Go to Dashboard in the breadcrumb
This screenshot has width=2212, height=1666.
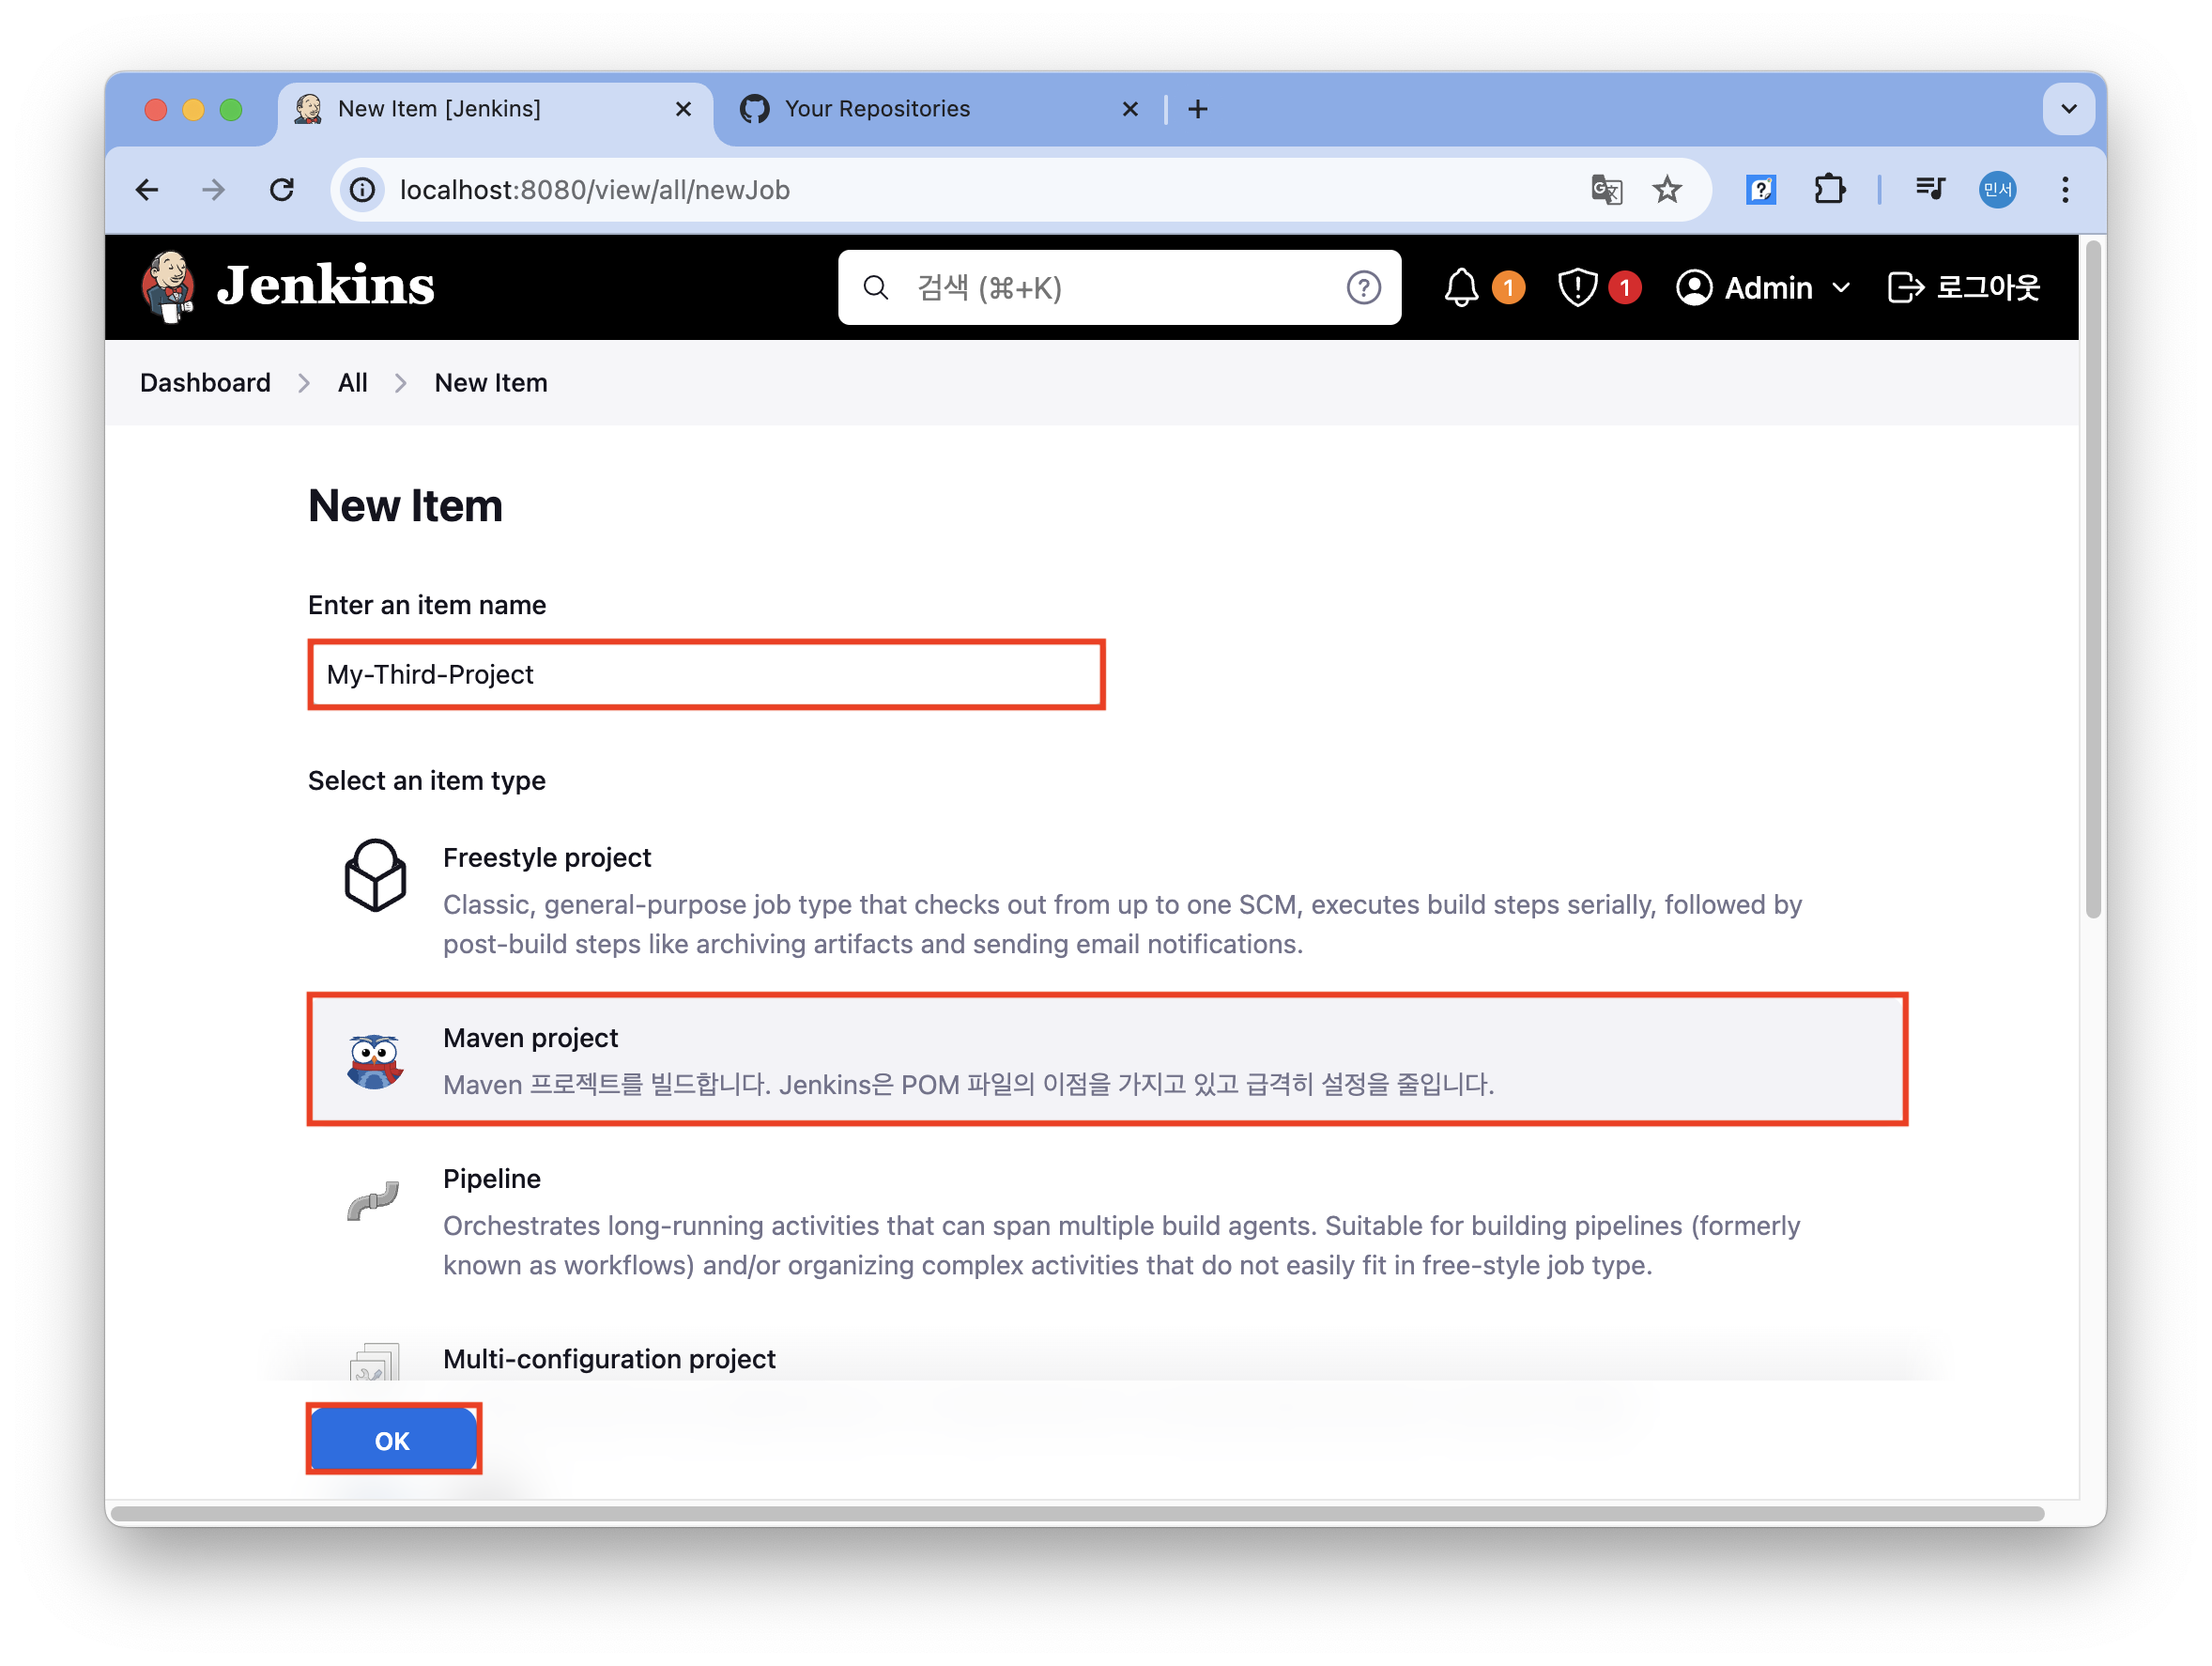point(205,383)
